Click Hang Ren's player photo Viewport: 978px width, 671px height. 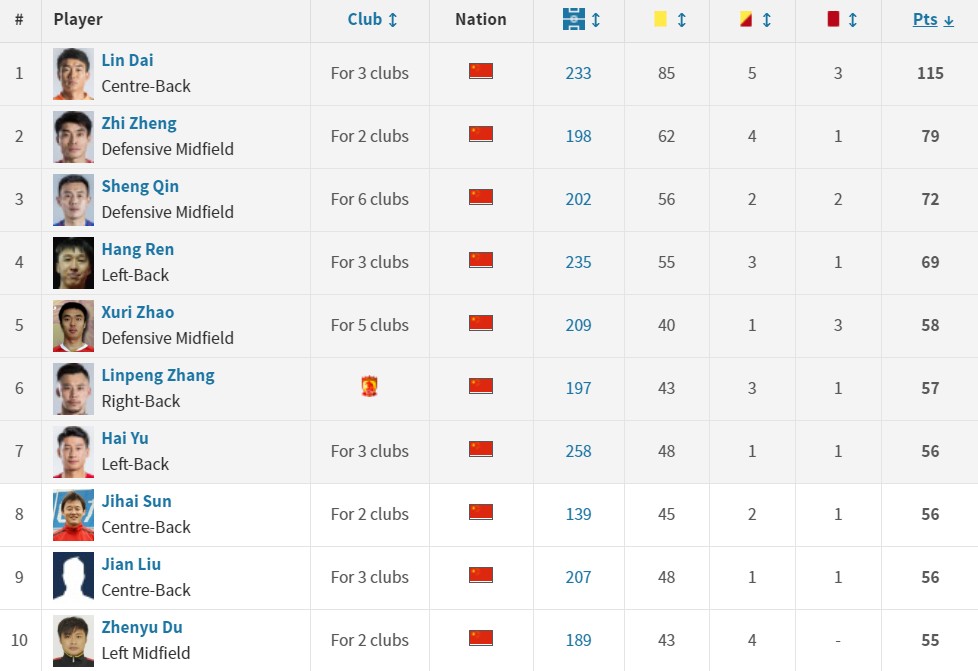(x=73, y=262)
